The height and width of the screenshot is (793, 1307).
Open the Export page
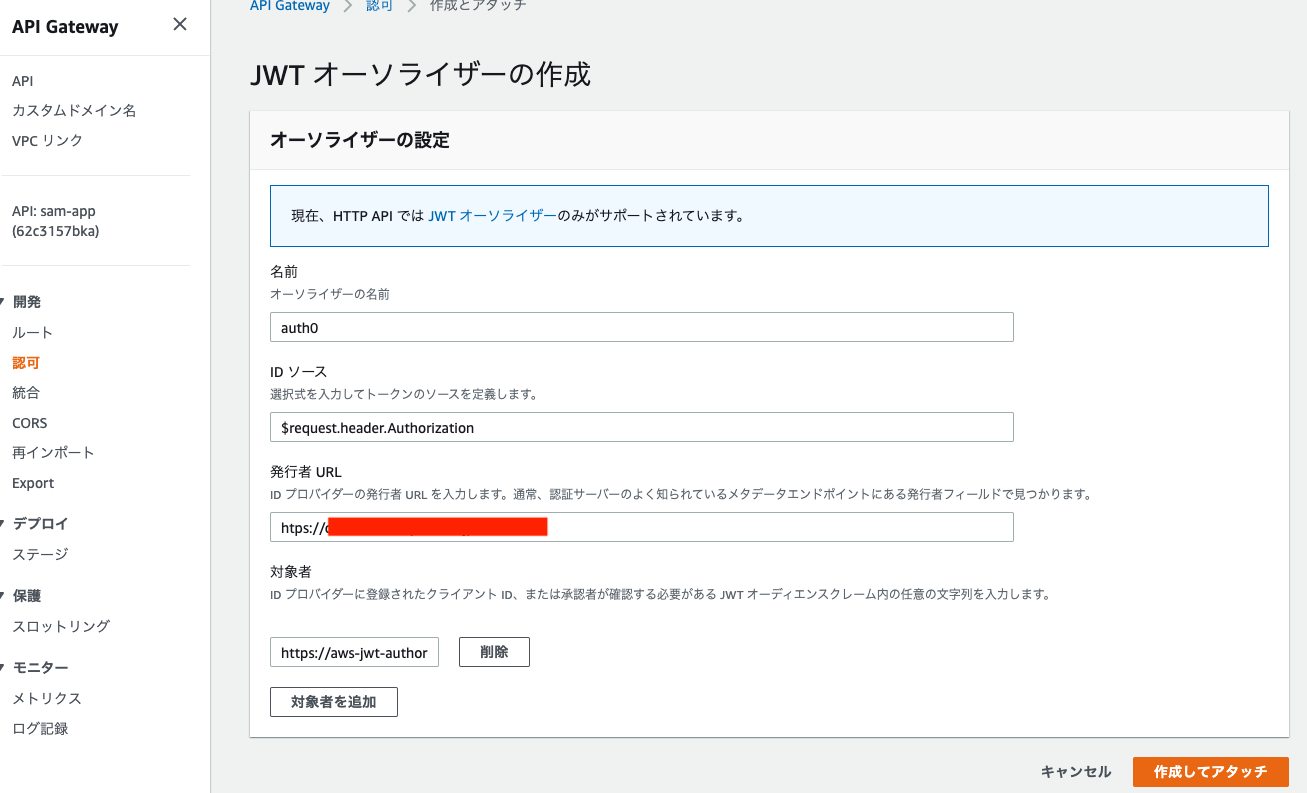pyautogui.click(x=32, y=483)
